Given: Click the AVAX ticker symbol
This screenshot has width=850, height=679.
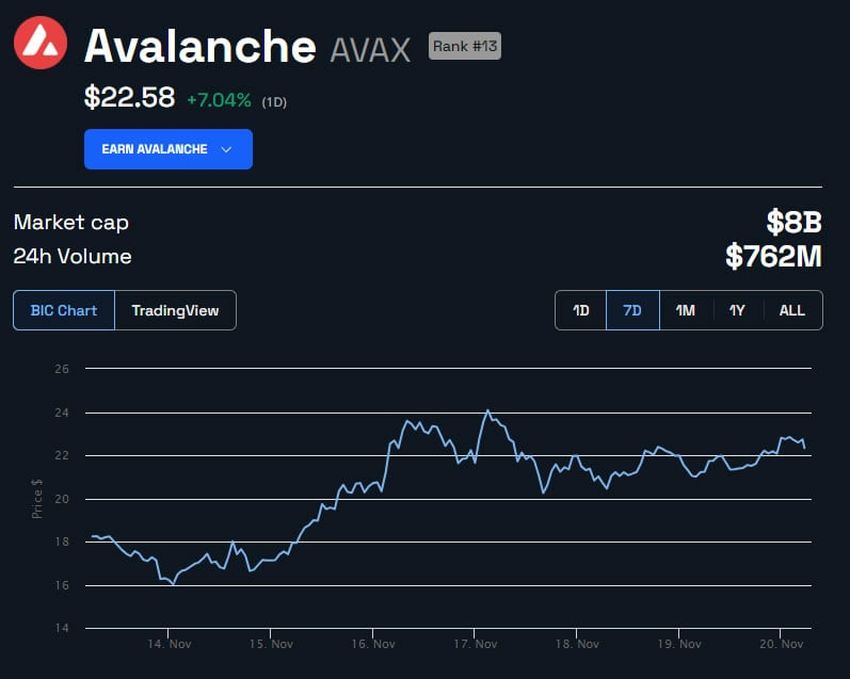Looking at the screenshot, I should (x=373, y=46).
